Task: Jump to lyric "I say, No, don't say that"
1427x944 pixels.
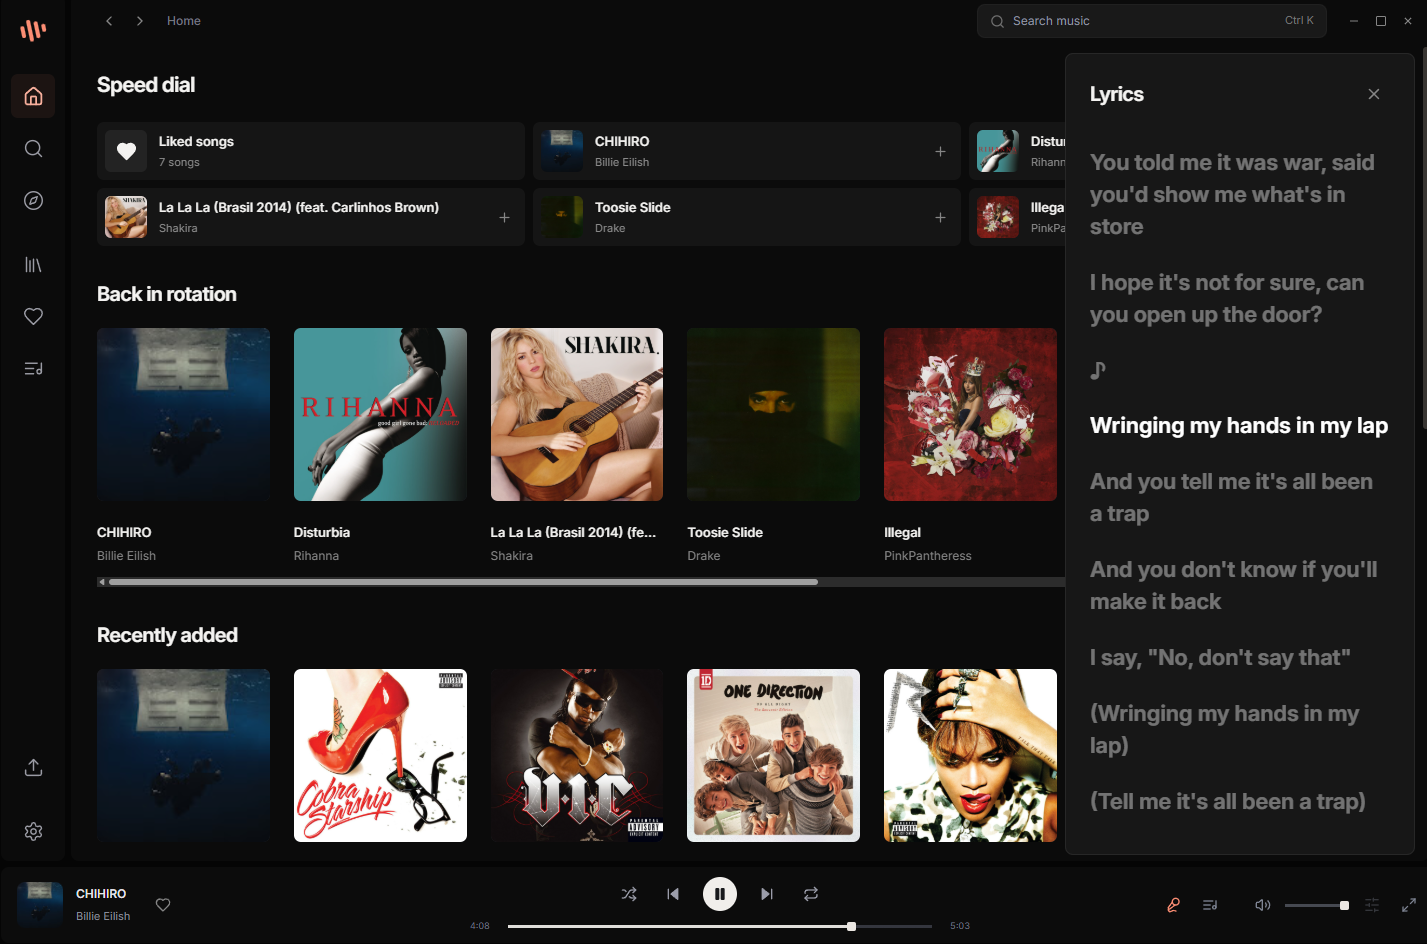Action: [x=1220, y=658]
